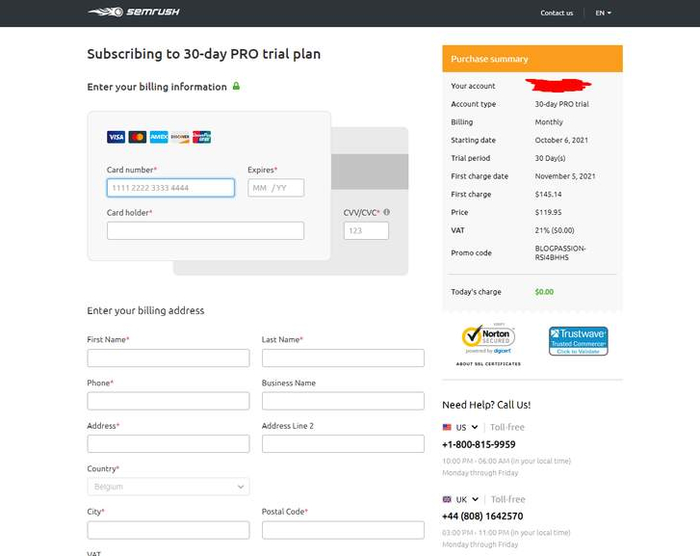This screenshot has height=556, width=700.
Task: Focus the Postal Code field
Action: (x=343, y=530)
